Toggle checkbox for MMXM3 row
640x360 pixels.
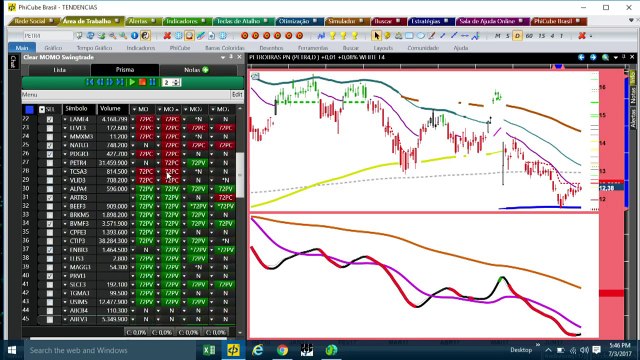[50, 137]
